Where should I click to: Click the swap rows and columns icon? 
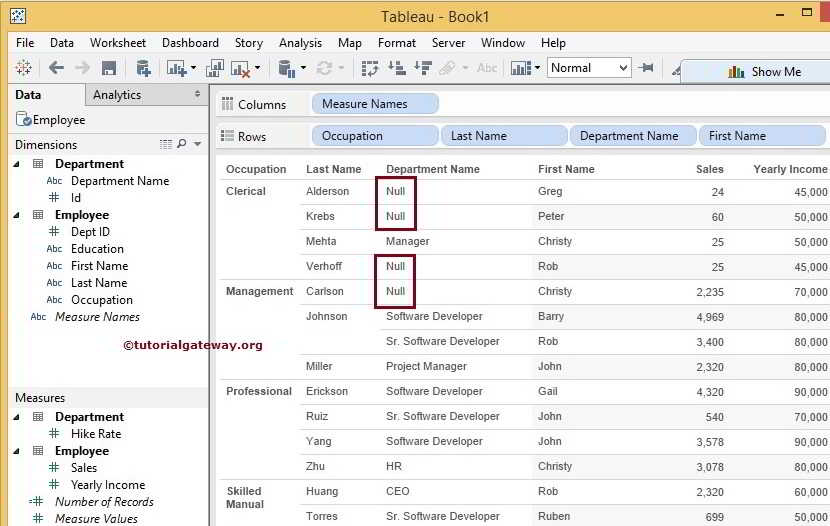(x=370, y=68)
